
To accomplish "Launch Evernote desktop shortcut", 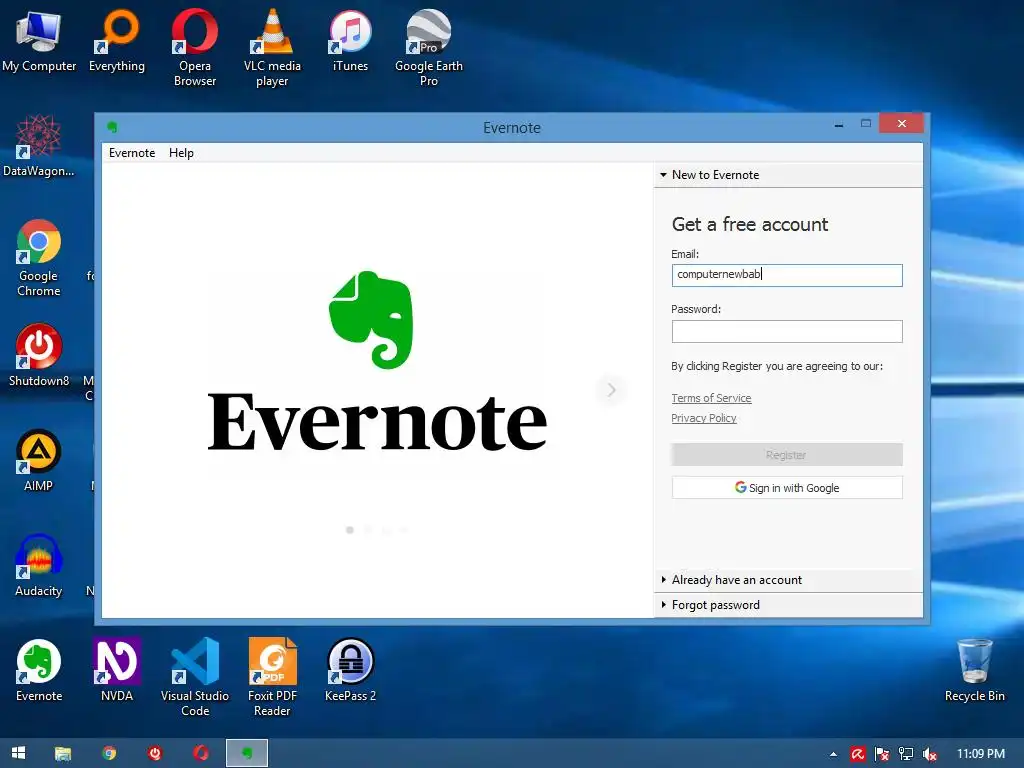I will pyautogui.click(x=39, y=670).
